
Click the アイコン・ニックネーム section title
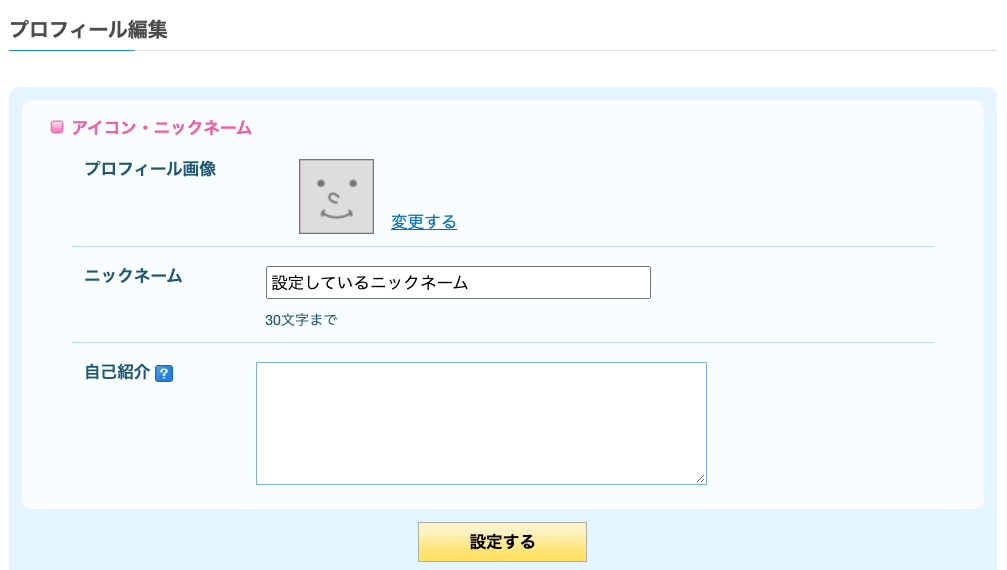click(161, 128)
